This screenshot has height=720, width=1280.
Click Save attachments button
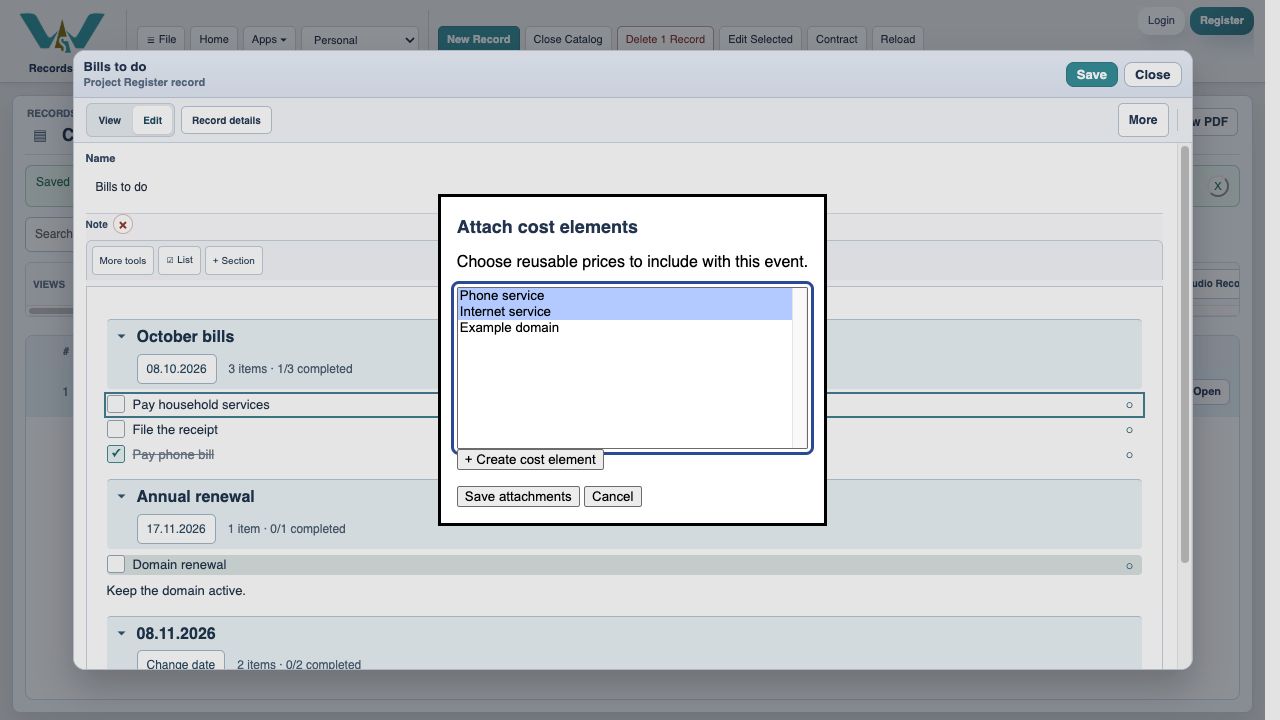(518, 497)
